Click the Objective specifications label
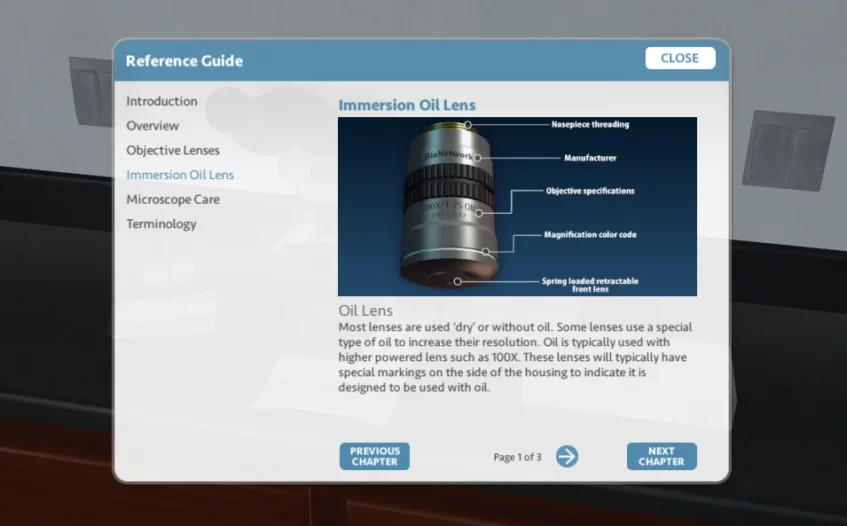 pyautogui.click(x=589, y=191)
